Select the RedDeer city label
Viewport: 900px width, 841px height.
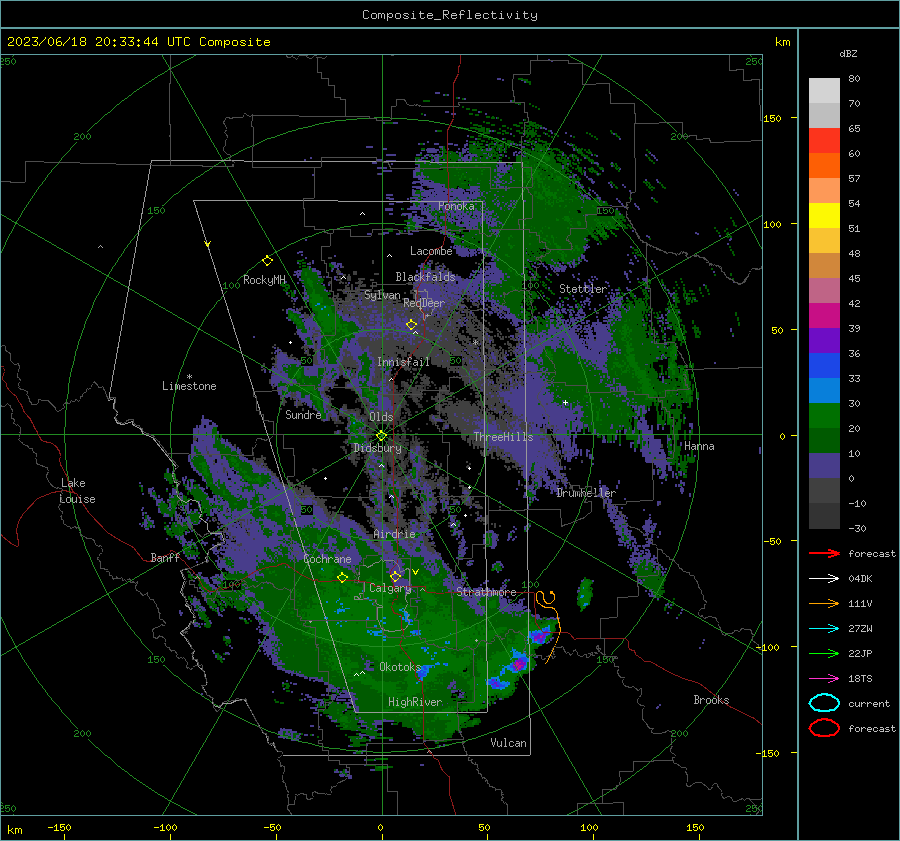[424, 303]
